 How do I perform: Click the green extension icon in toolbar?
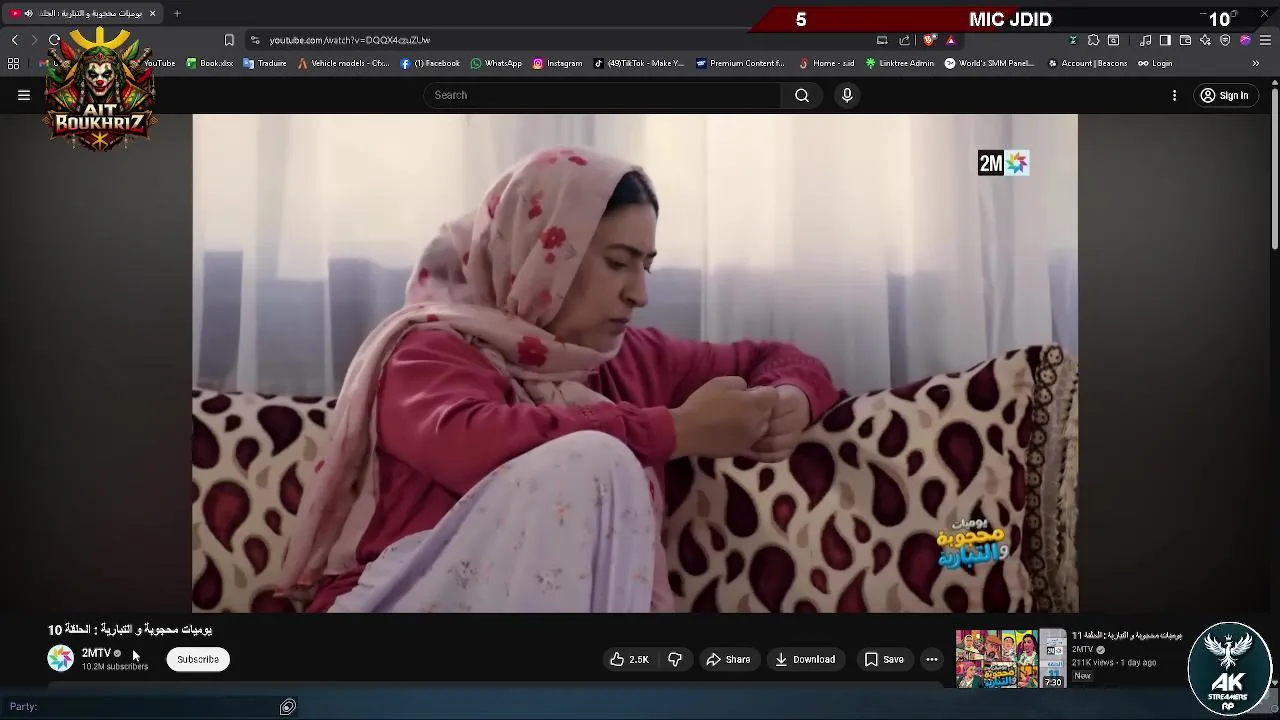pos(1073,40)
